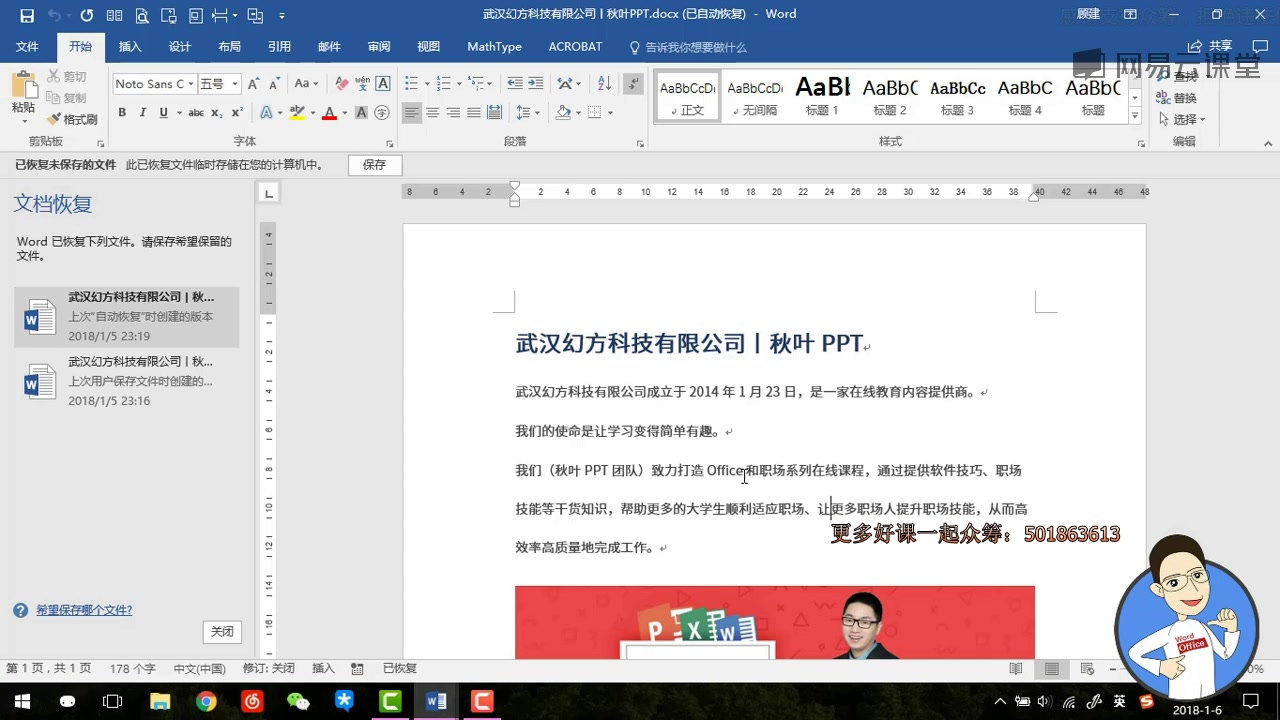Click the Increase Indent icon
The width and height of the screenshot is (1280, 720).
[x=536, y=84]
